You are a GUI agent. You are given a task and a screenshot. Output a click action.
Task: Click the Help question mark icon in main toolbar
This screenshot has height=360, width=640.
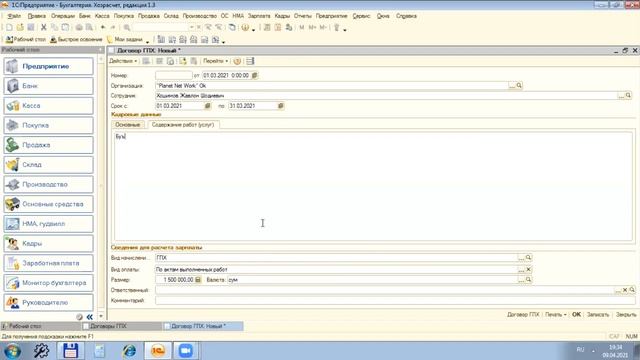click(245, 27)
